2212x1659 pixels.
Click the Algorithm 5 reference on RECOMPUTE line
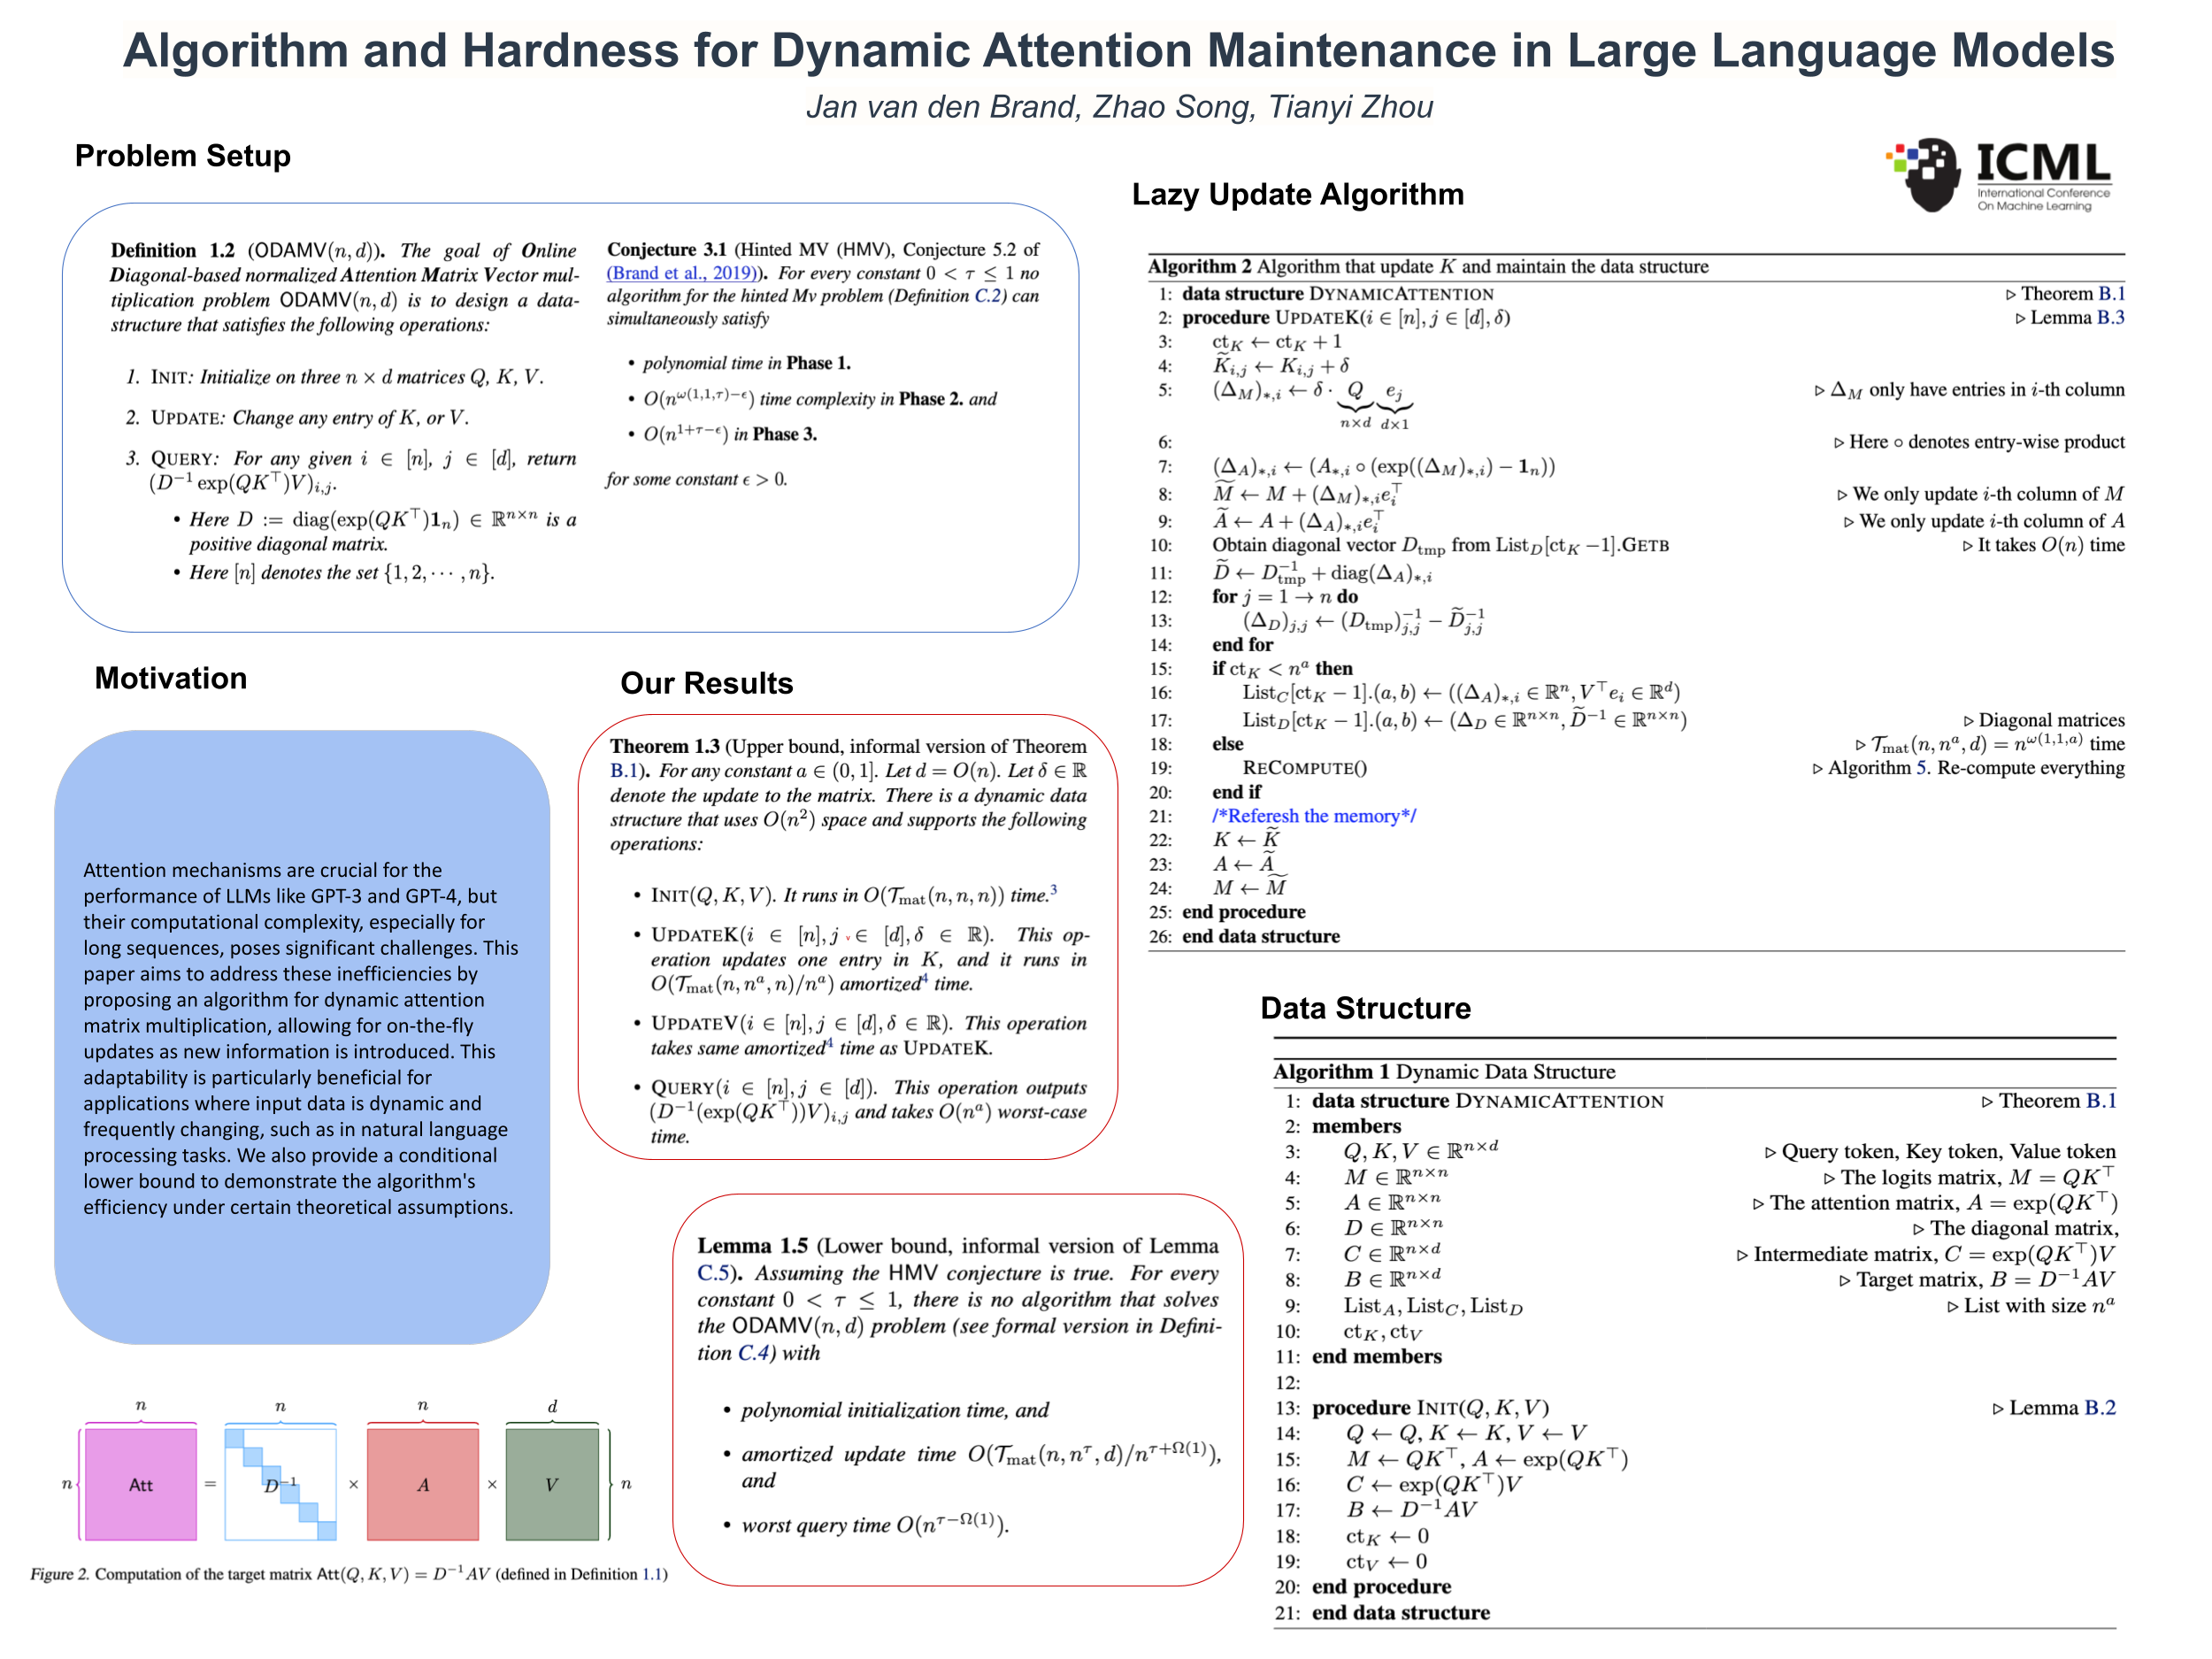1921,768
